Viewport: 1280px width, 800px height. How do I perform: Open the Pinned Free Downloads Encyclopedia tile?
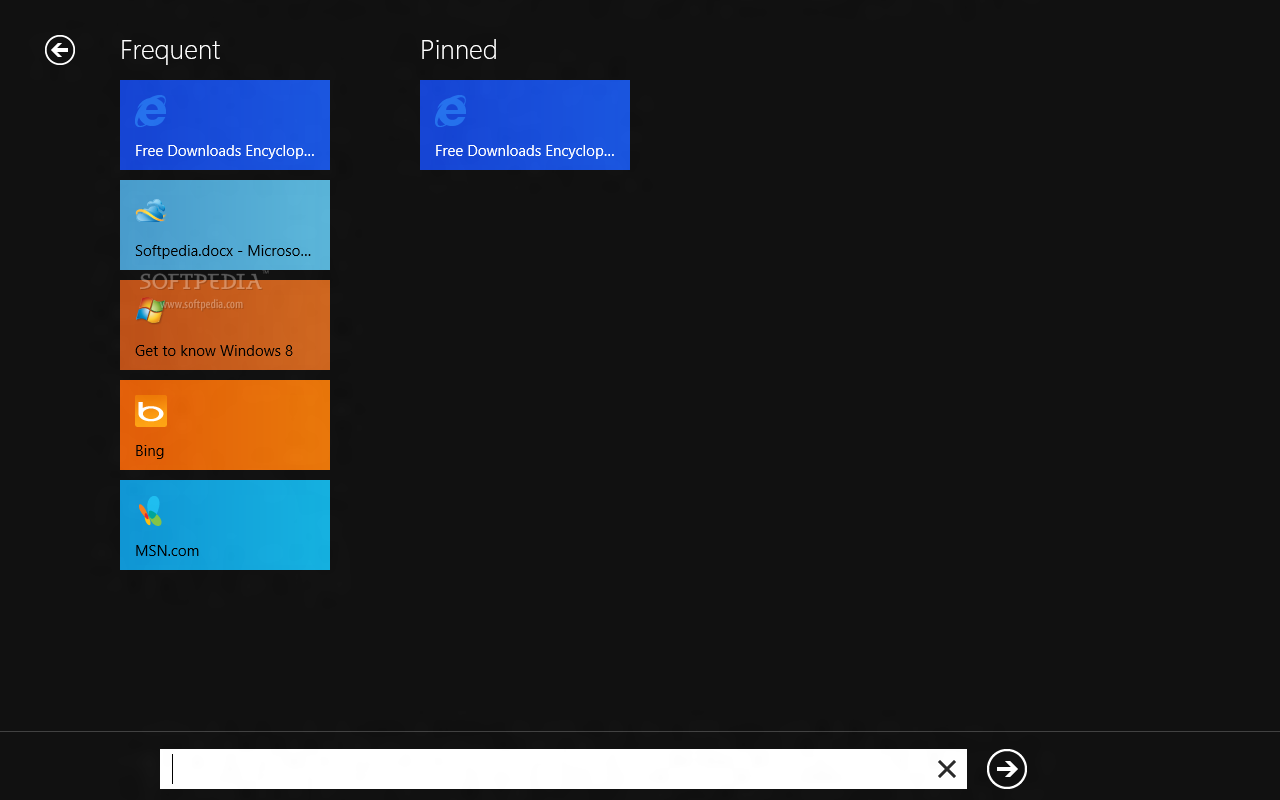pyautogui.click(x=525, y=125)
